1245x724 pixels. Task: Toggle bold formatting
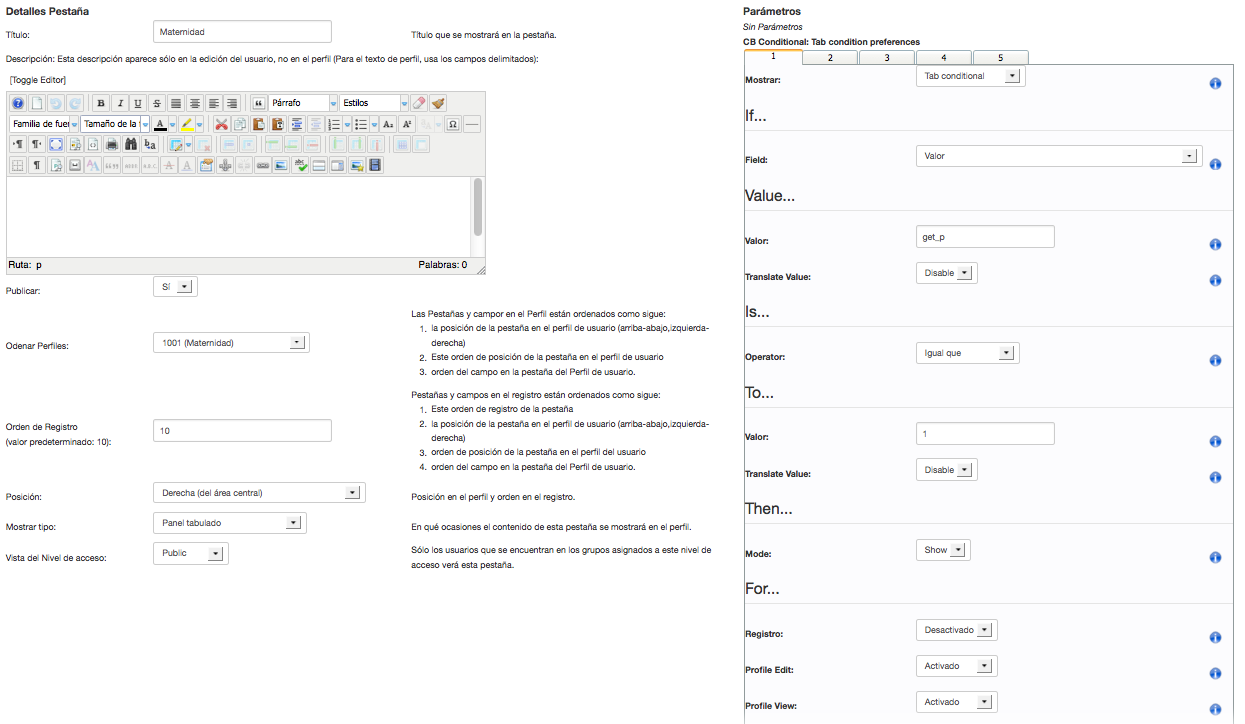(101, 103)
